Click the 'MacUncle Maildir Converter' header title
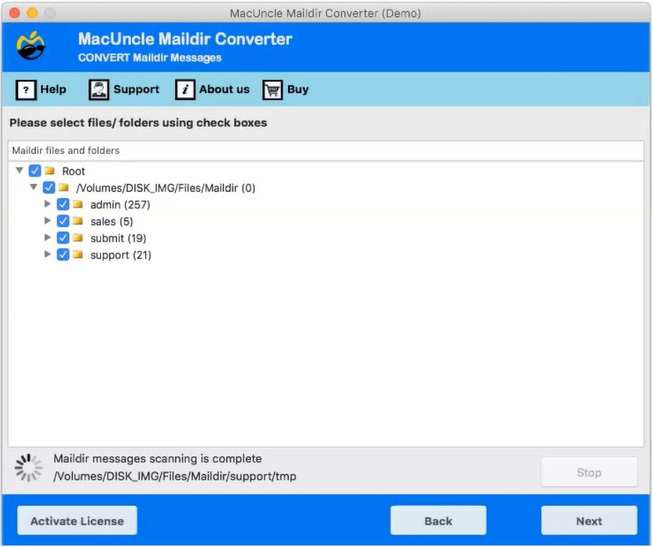This screenshot has height=547, width=653. coord(185,39)
